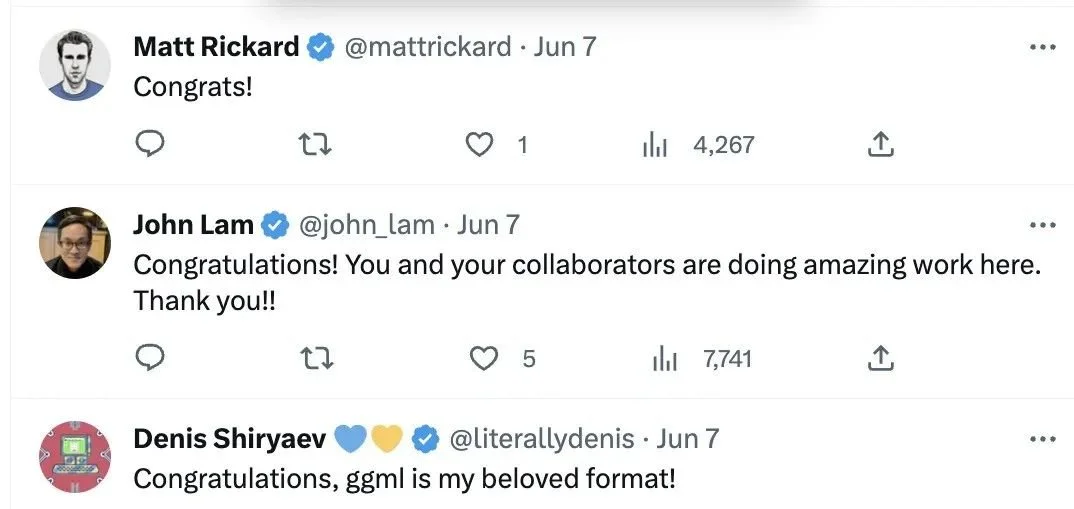The image size is (1074, 509).
Task: View analytics for Matt Rickard's tweet
Action: pos(697,145)
